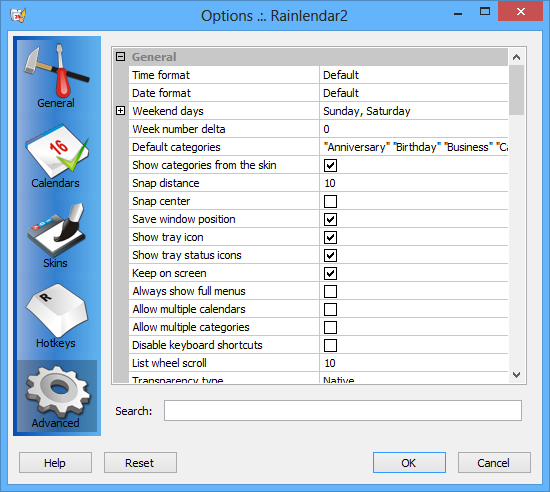Select the Time format row label

point(161,75)
